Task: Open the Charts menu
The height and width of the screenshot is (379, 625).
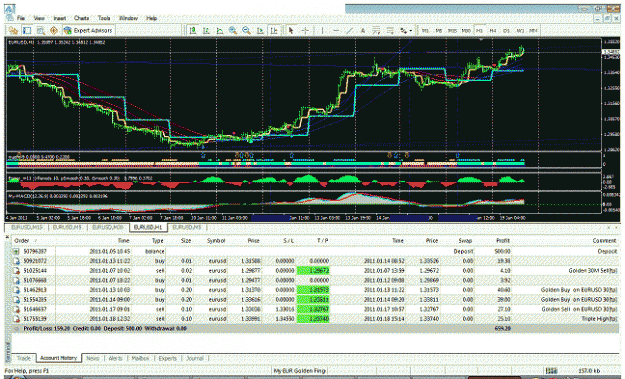Action: pos(81,18)
